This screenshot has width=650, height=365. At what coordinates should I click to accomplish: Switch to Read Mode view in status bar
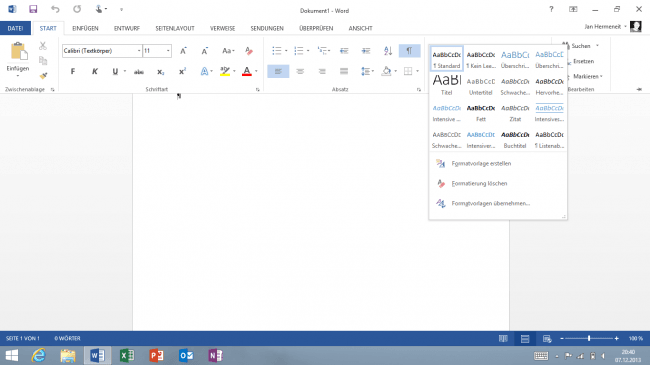(503, 338)
